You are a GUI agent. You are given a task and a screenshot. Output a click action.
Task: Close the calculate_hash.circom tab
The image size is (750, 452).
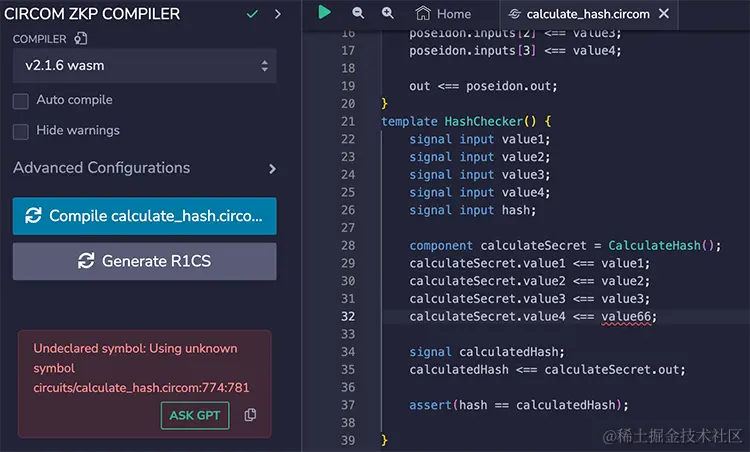tap(664, 14)
